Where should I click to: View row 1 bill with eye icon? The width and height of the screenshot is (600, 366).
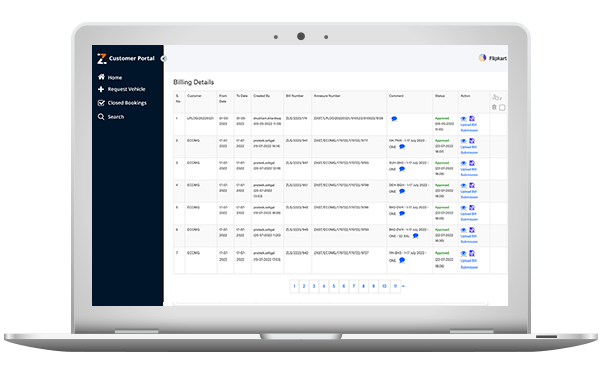click(463, 119)
